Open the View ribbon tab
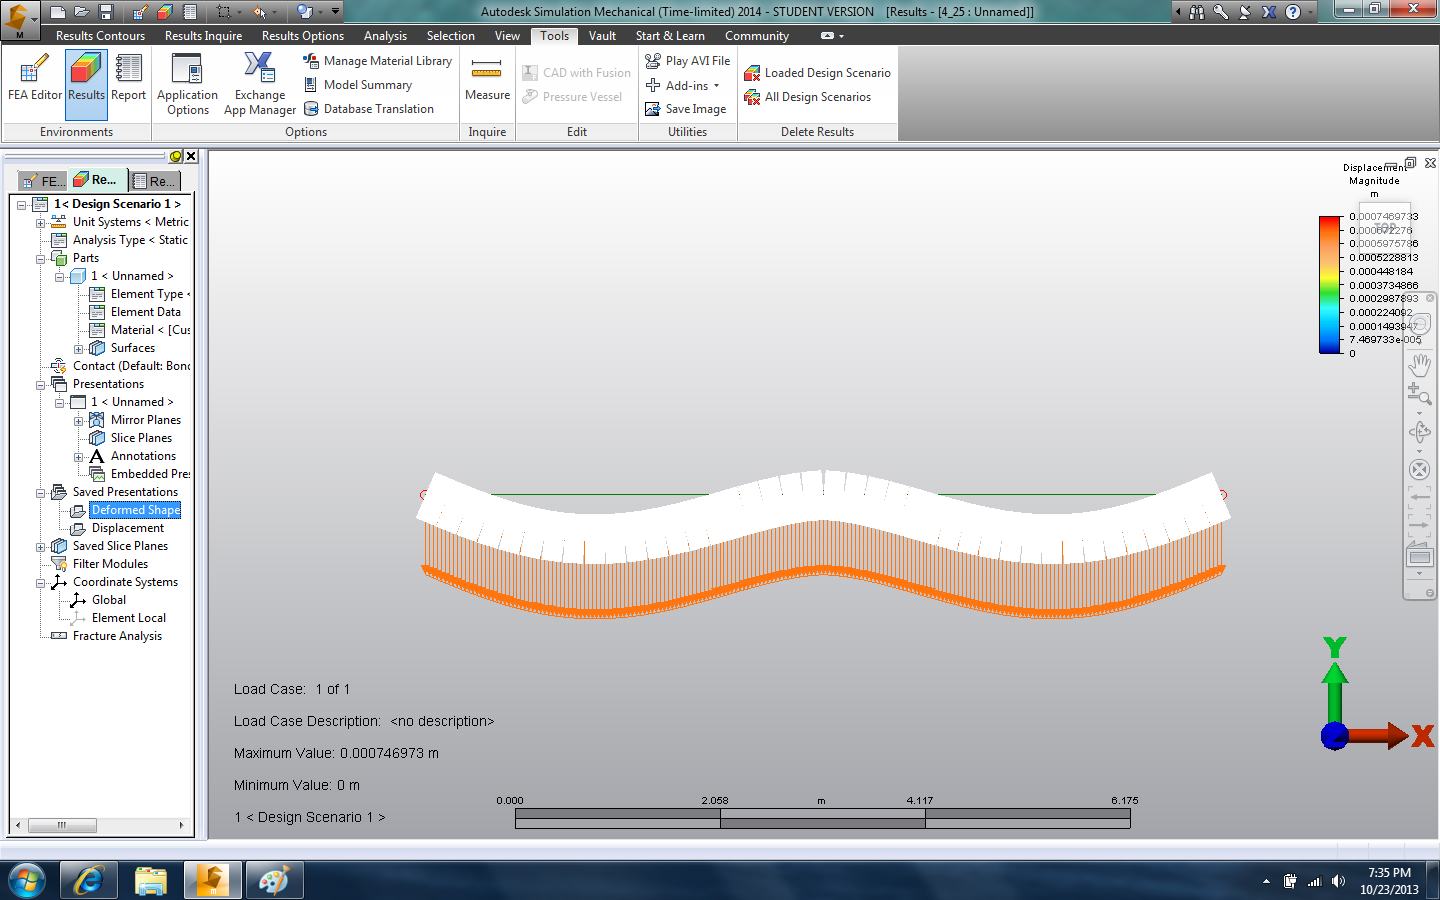Screen dimensions: 1440x900 [507, 36]
